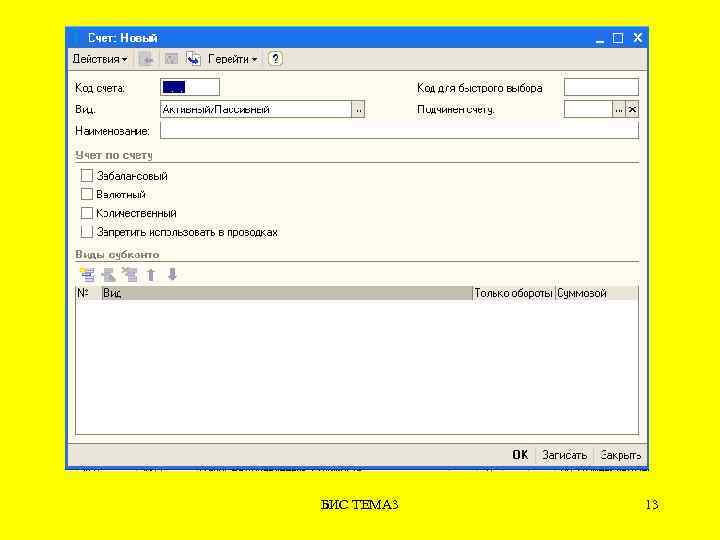Focus the Код счета input field
The image size is (720, 540).
pos(190,87)
